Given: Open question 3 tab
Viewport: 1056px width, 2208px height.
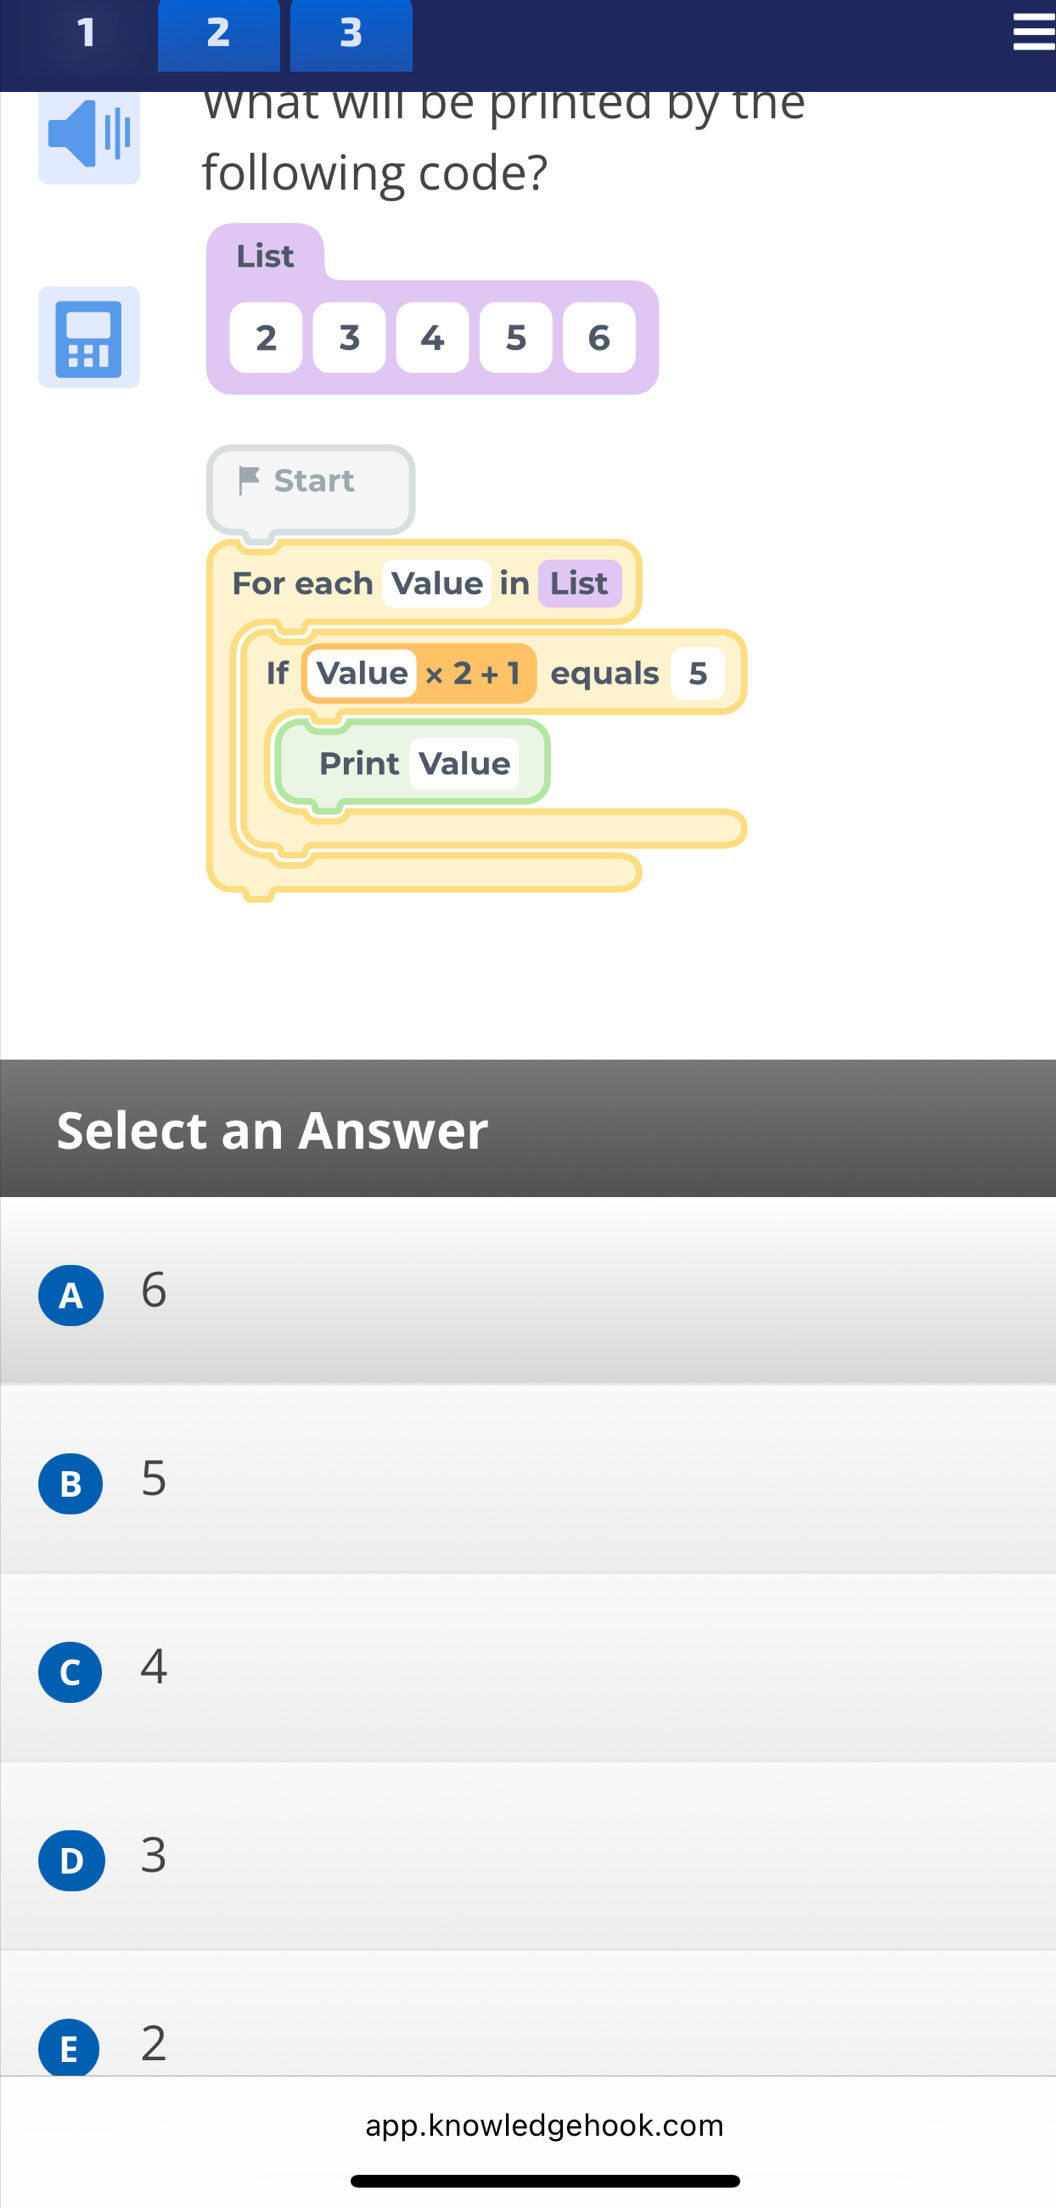Looking at the screenshot, I should pos(350,33).
